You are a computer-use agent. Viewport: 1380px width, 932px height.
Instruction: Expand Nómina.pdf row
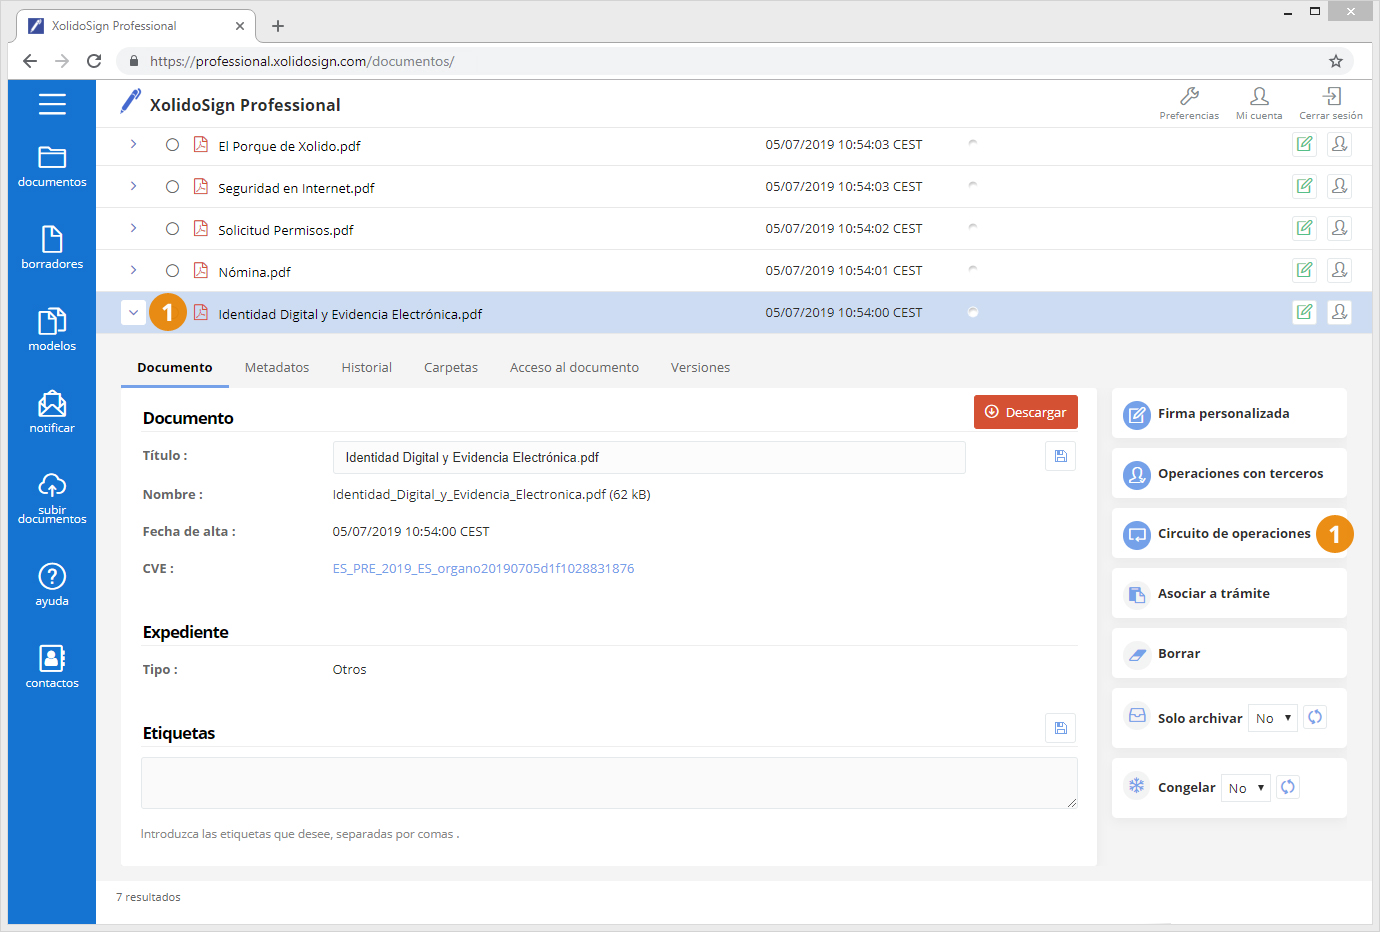(133, 270)
